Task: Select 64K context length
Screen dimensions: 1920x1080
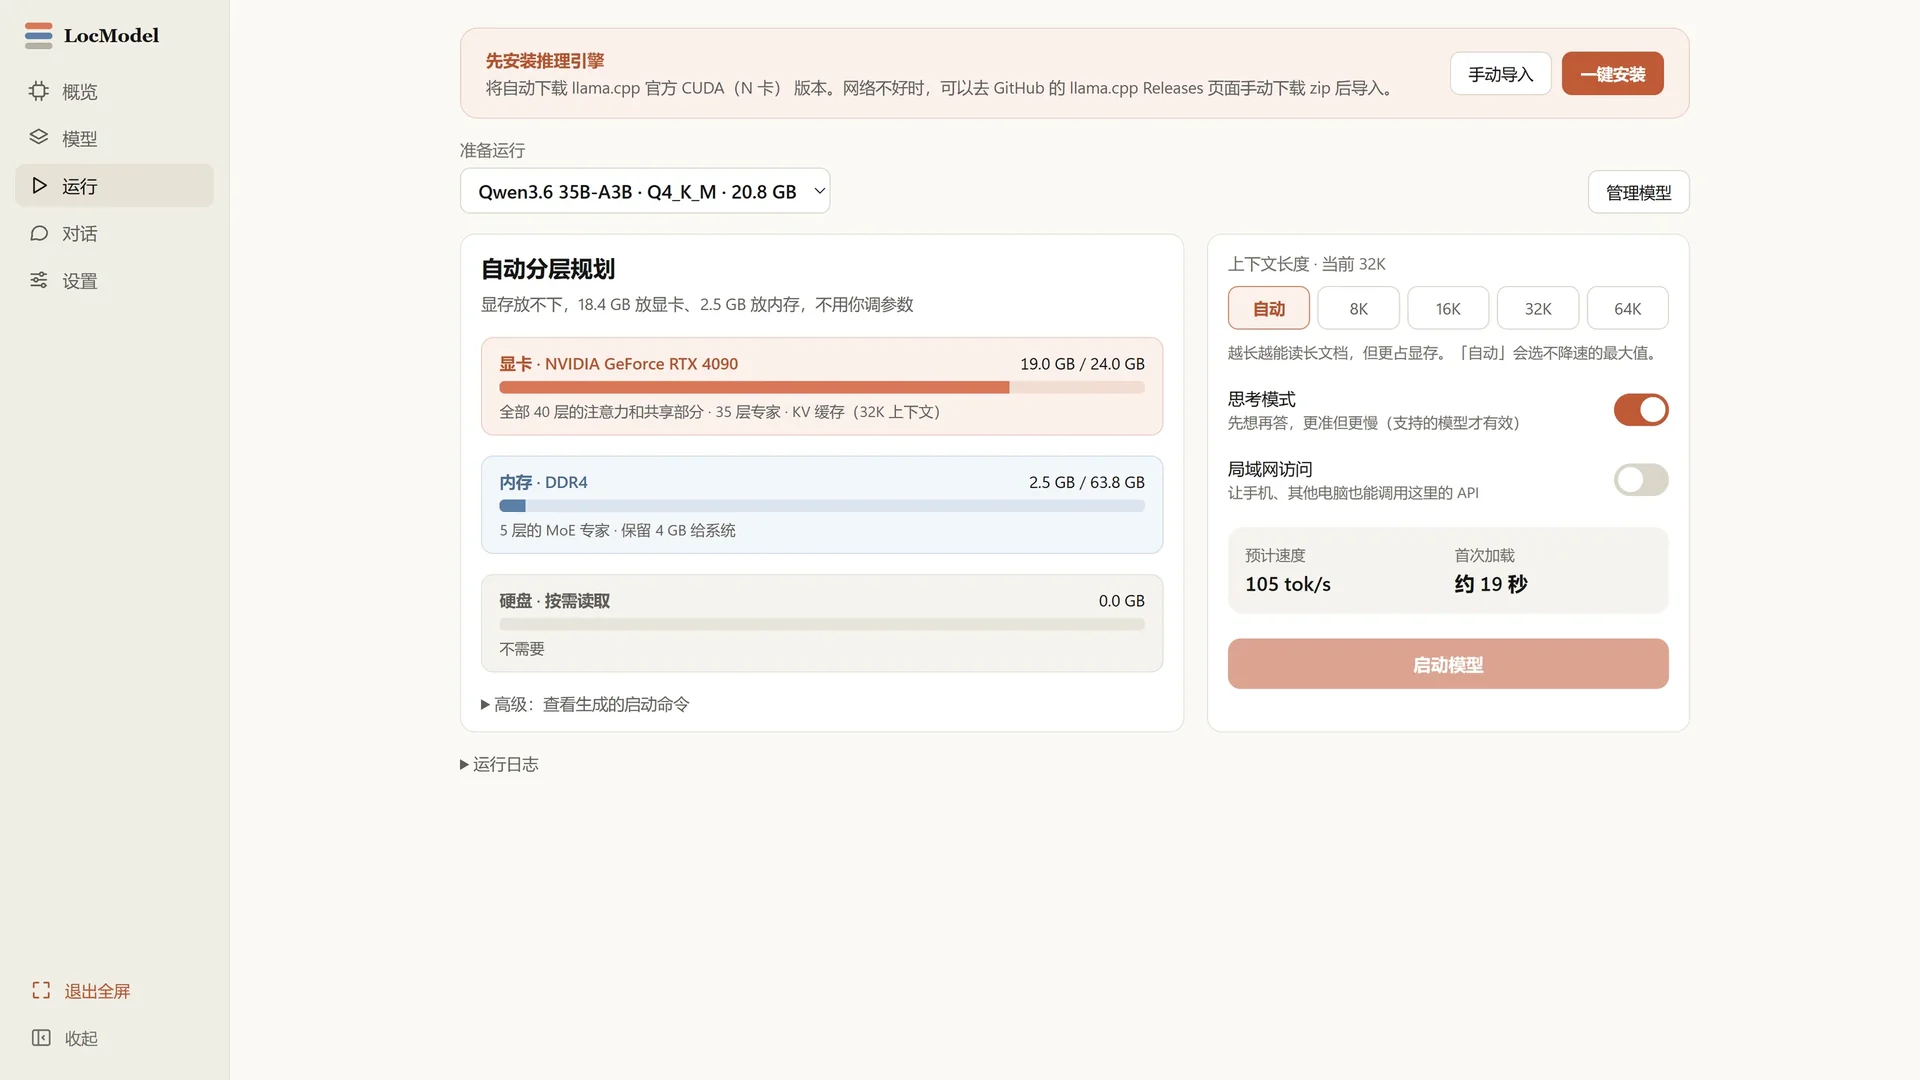Action: [x=1627, y=308]
